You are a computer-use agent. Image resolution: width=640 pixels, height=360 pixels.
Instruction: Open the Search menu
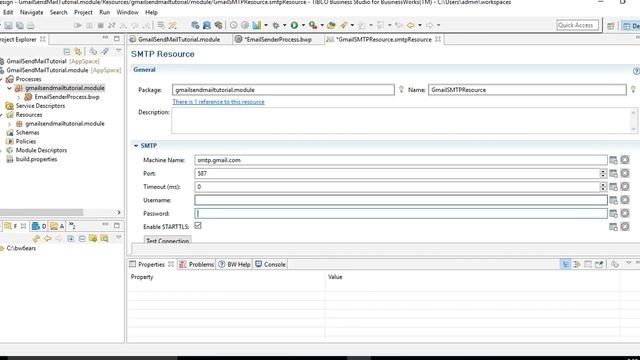coord(59,12)
